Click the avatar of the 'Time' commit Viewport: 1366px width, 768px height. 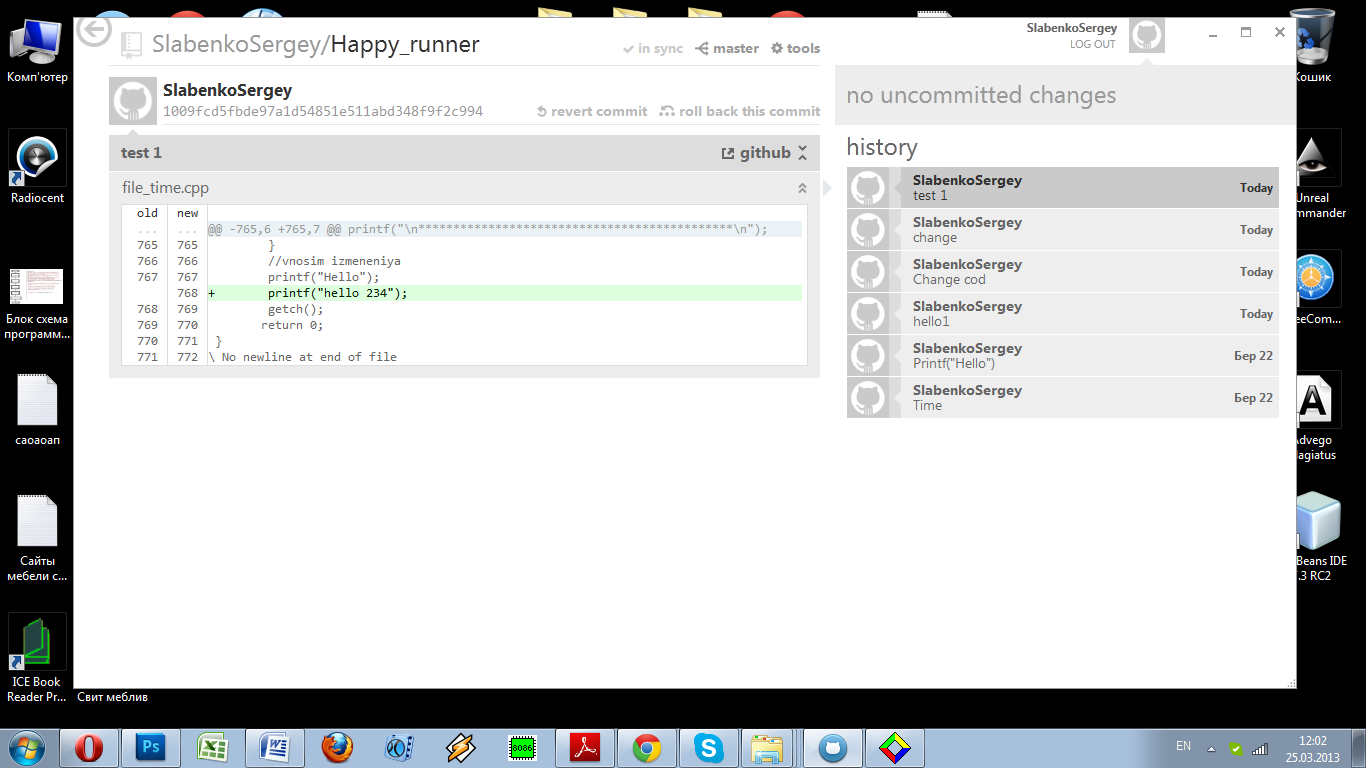[x=867, y=398]
